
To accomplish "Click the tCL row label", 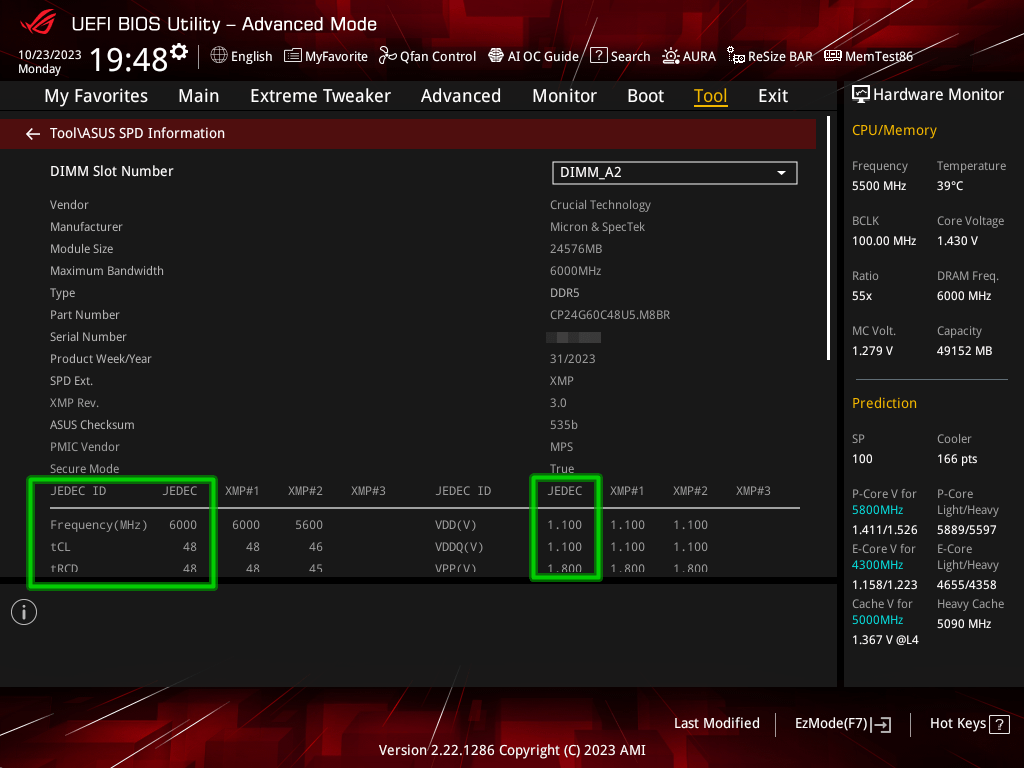I will [60, 547].
